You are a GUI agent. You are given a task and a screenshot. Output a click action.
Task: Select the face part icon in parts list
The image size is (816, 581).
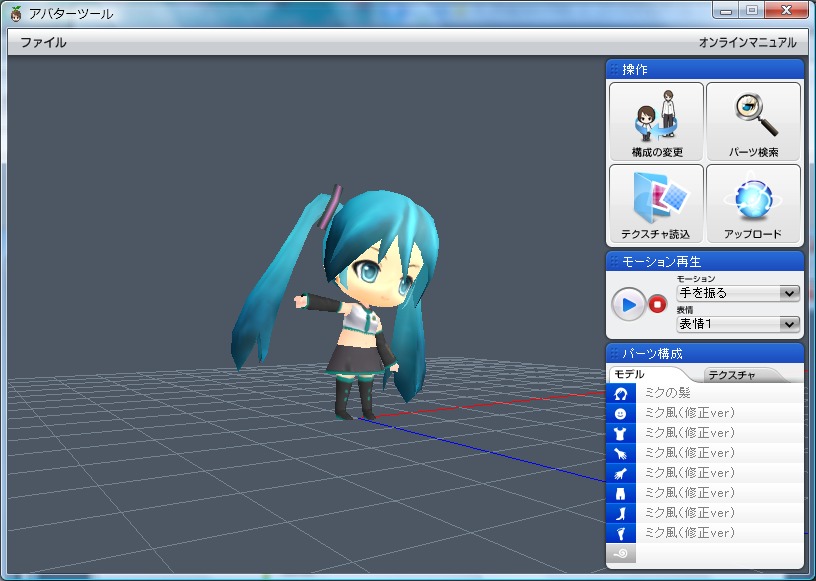(x=620, y=413)
